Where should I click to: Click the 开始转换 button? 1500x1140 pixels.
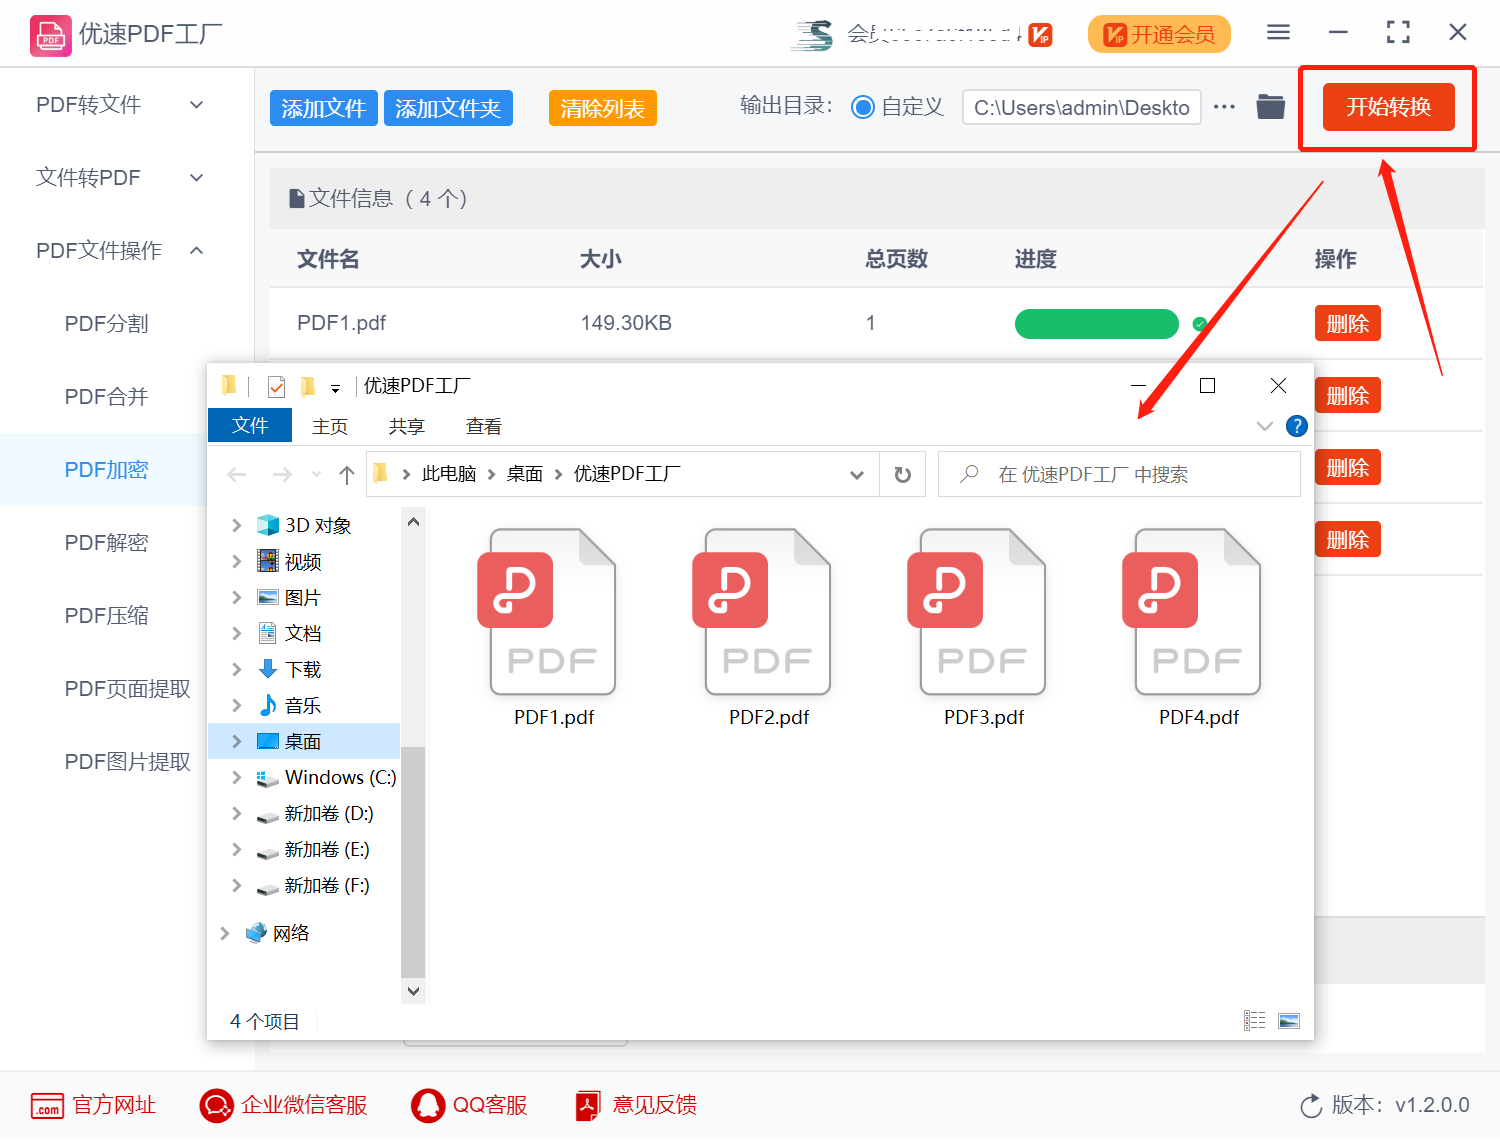click(x=1388, y=107)
